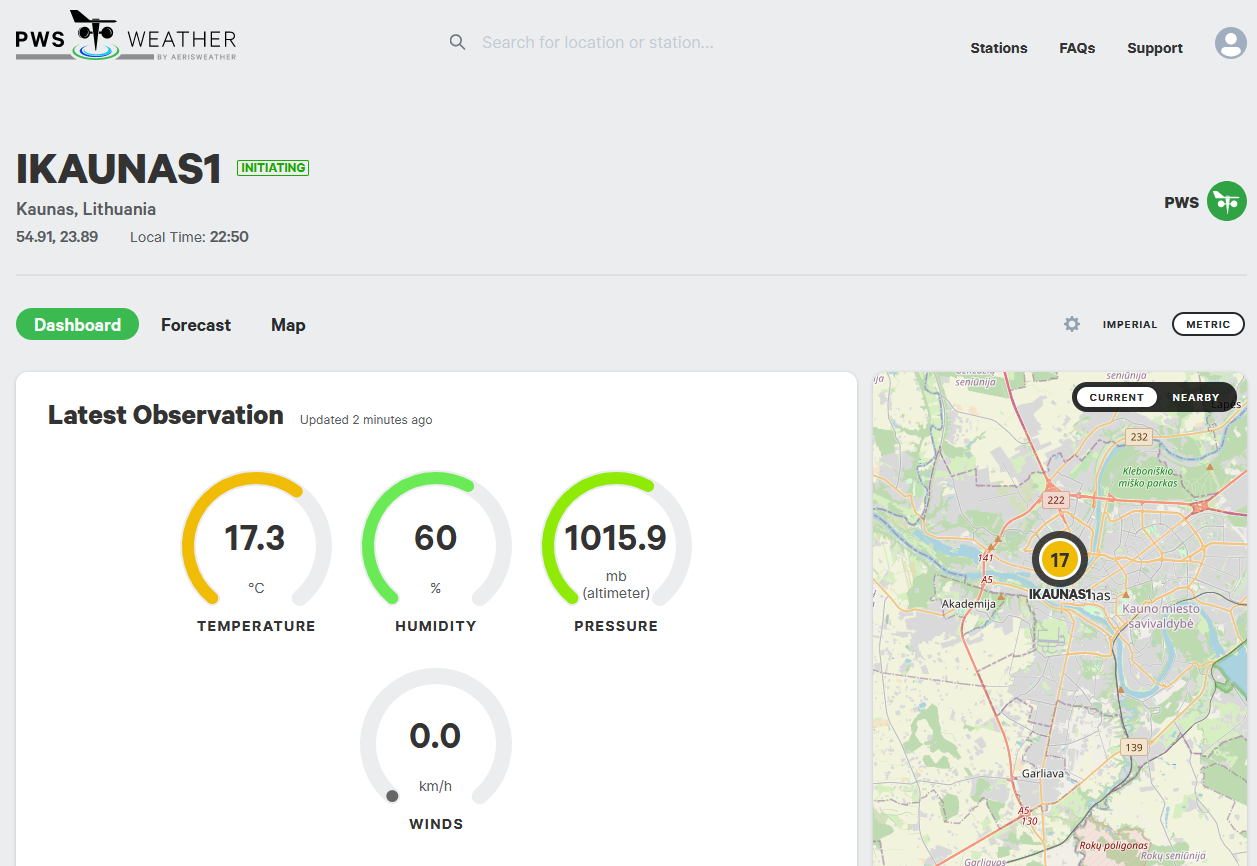Screen dimensions: 1257x866
Task: Open the Dashboard tab
Action: pyautogui.click(x=77, y=325)
